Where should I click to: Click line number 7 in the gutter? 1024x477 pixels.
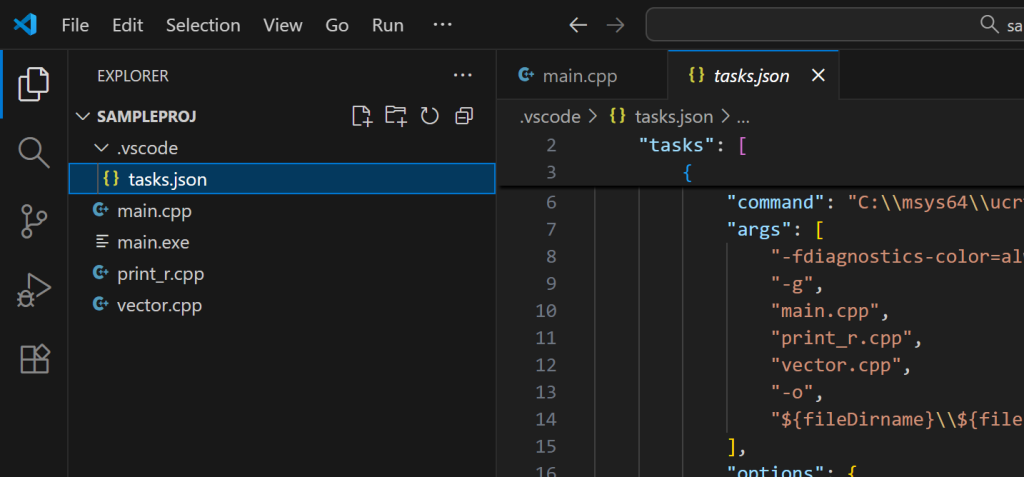[x=549, y=229]
